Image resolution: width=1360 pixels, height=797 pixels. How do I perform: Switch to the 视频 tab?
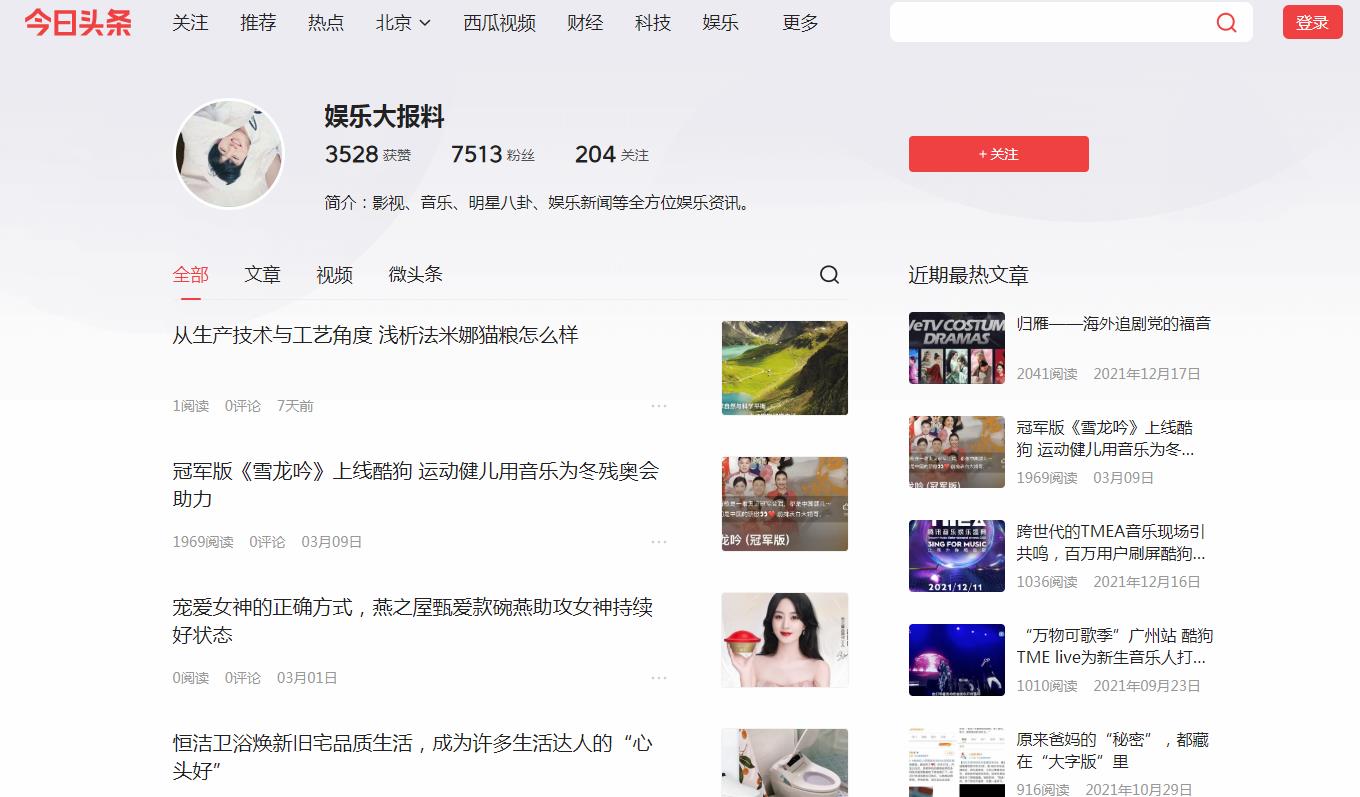click(334, 275)
